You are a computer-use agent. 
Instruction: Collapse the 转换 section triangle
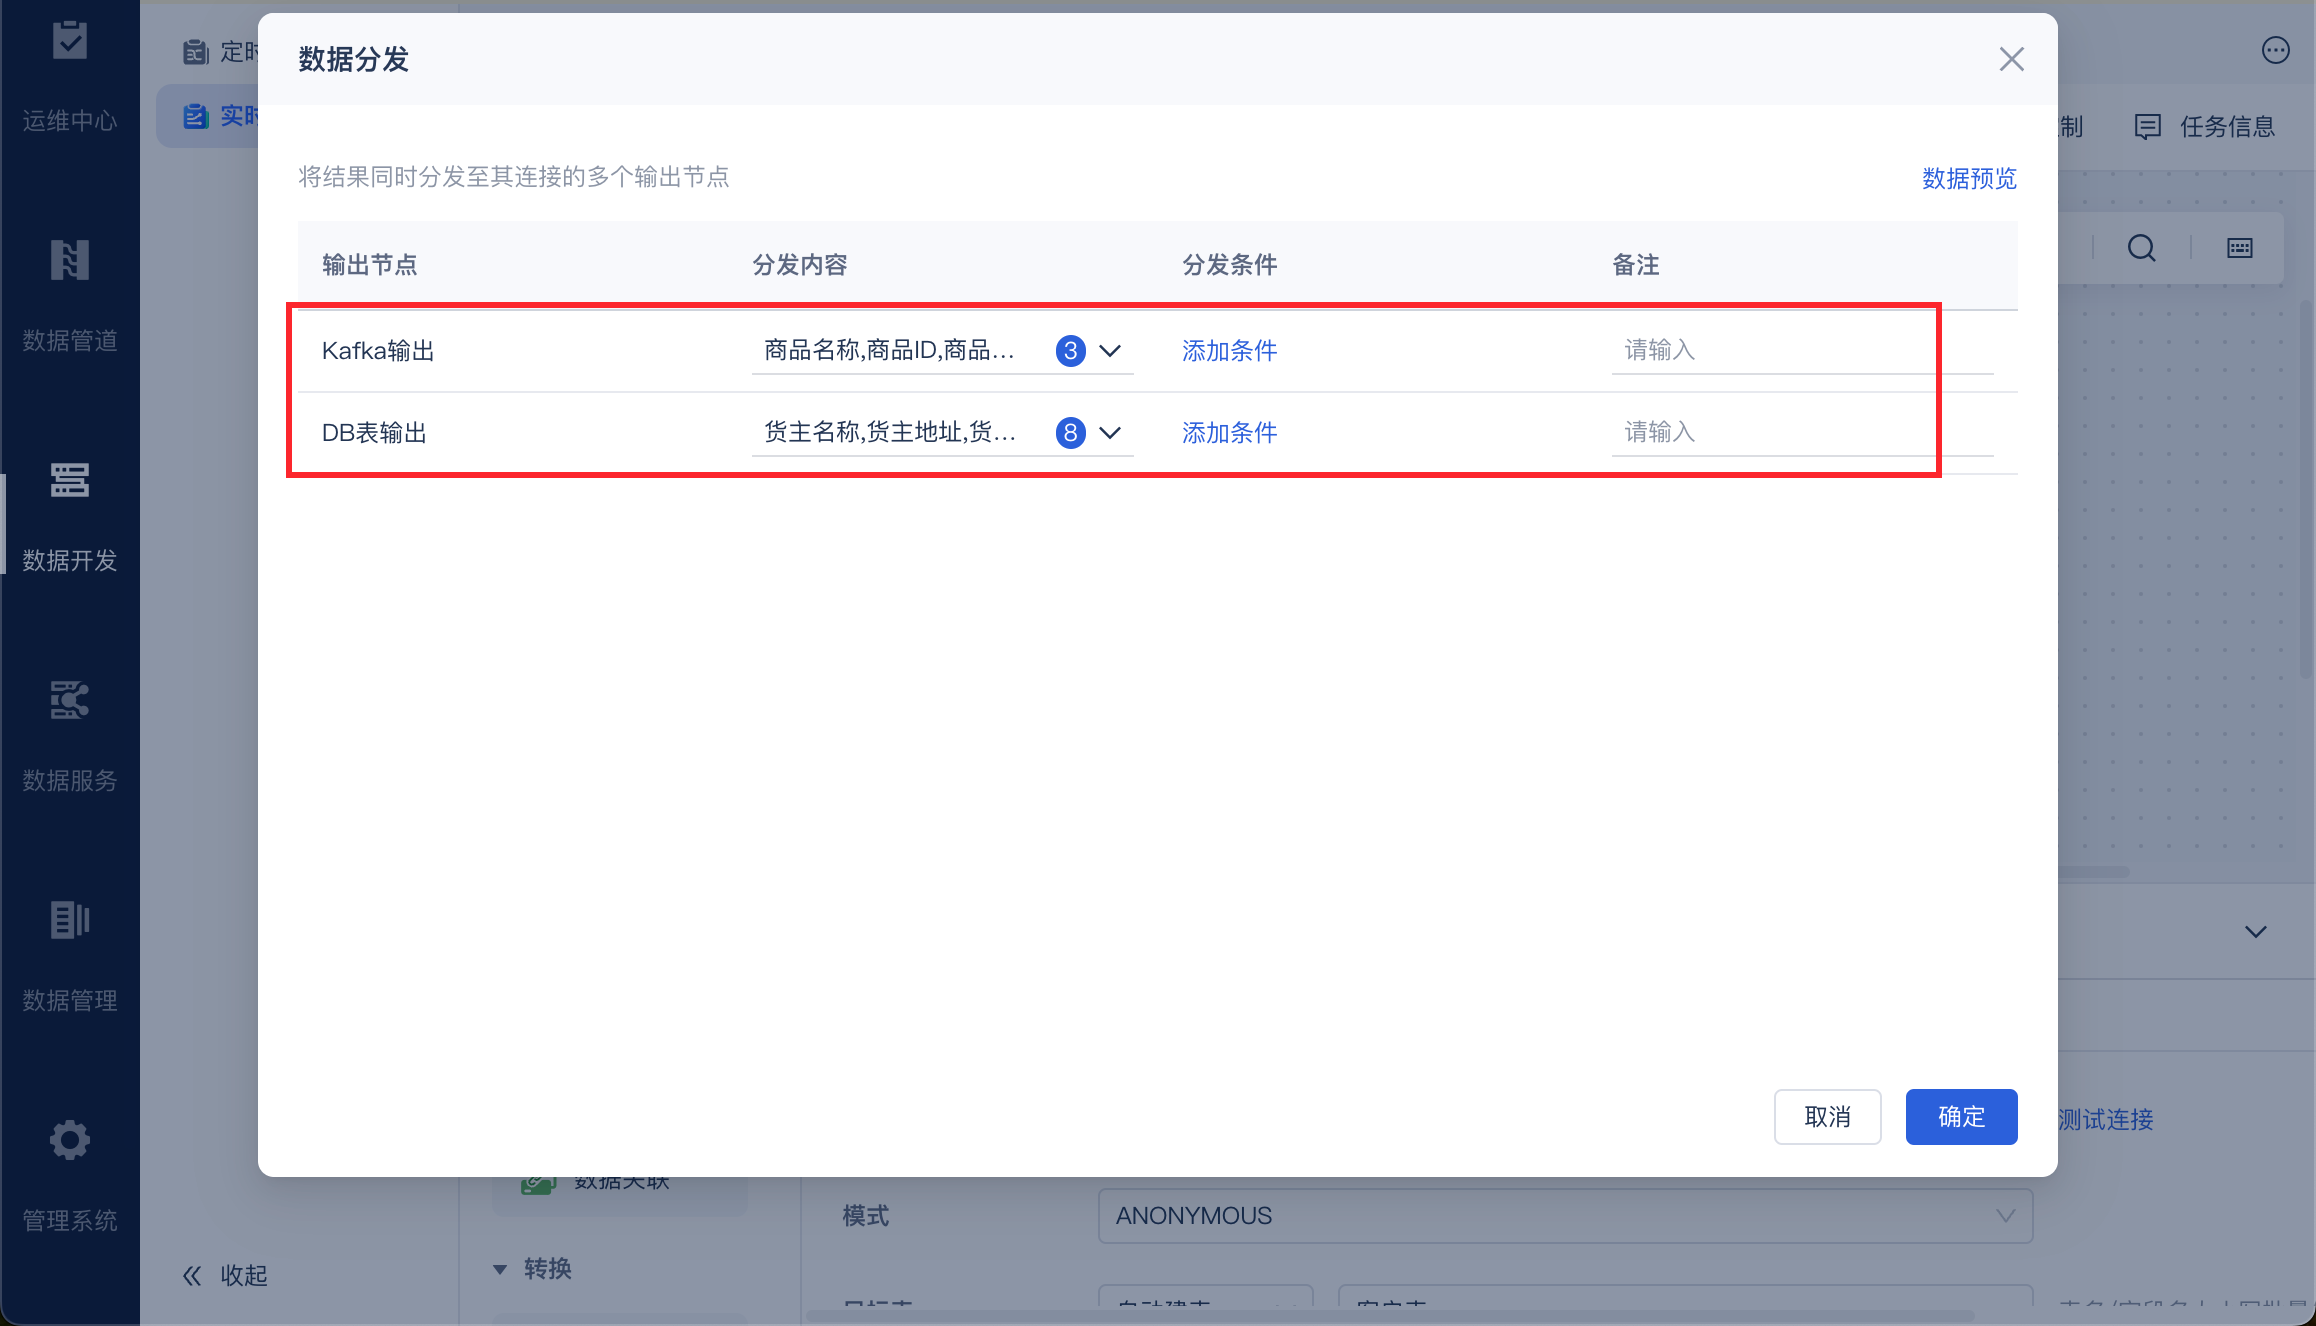click(500, 1270)
